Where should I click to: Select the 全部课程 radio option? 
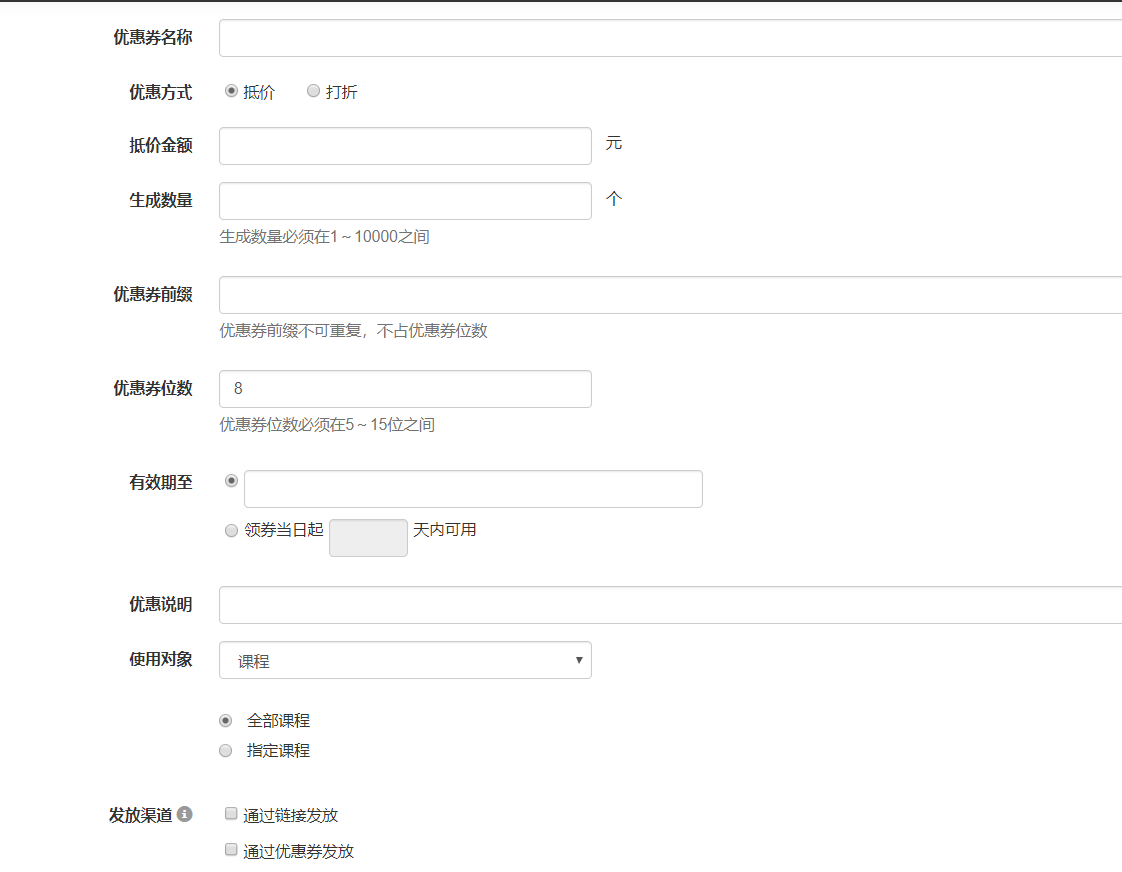point(226,720)
